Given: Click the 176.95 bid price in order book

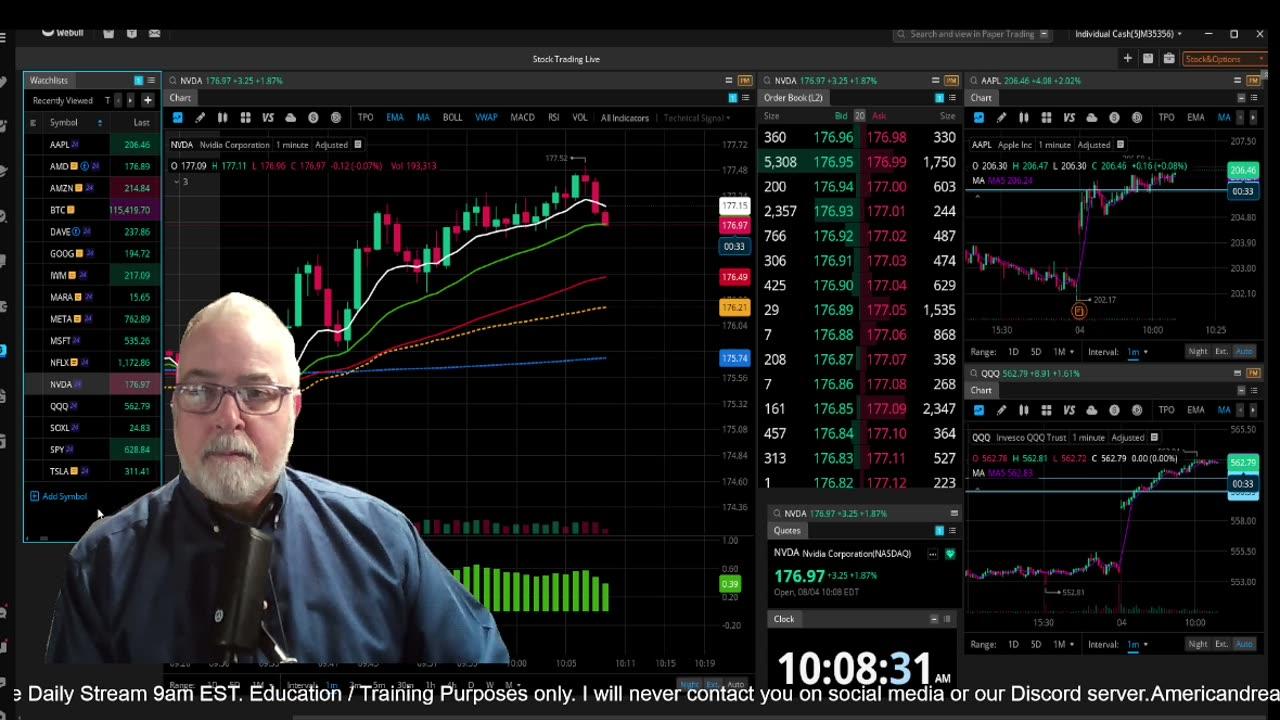Looking at the screenshot, I should click(834, 162).
